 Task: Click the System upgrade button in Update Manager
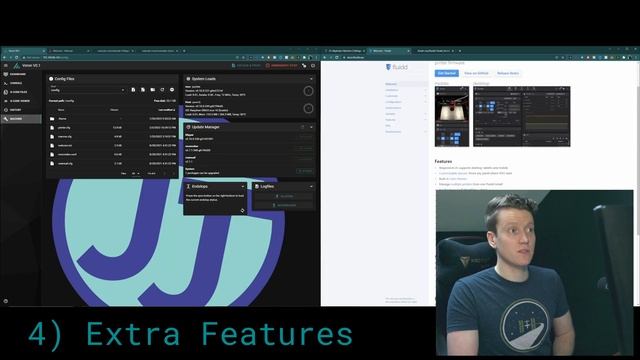[305, 171]
